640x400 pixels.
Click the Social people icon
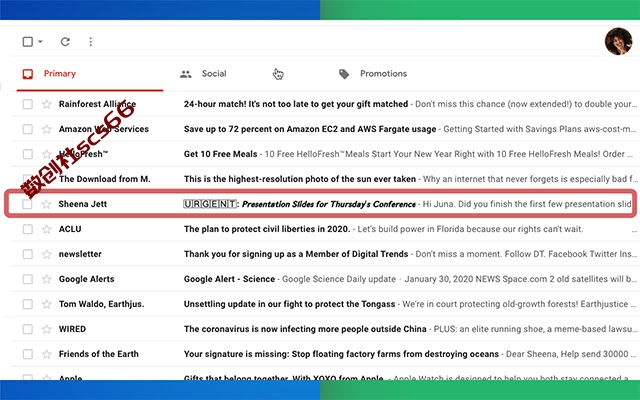pos(186,74)
